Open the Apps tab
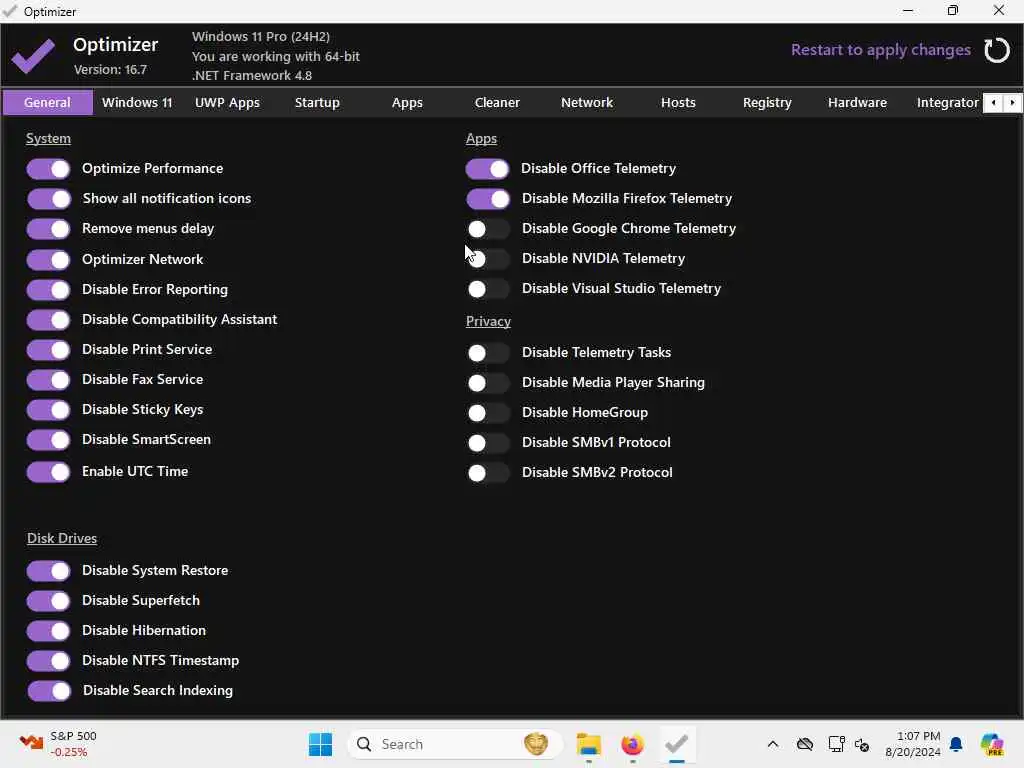Viewport: 1024px width, 768px height. pos(408,103)
